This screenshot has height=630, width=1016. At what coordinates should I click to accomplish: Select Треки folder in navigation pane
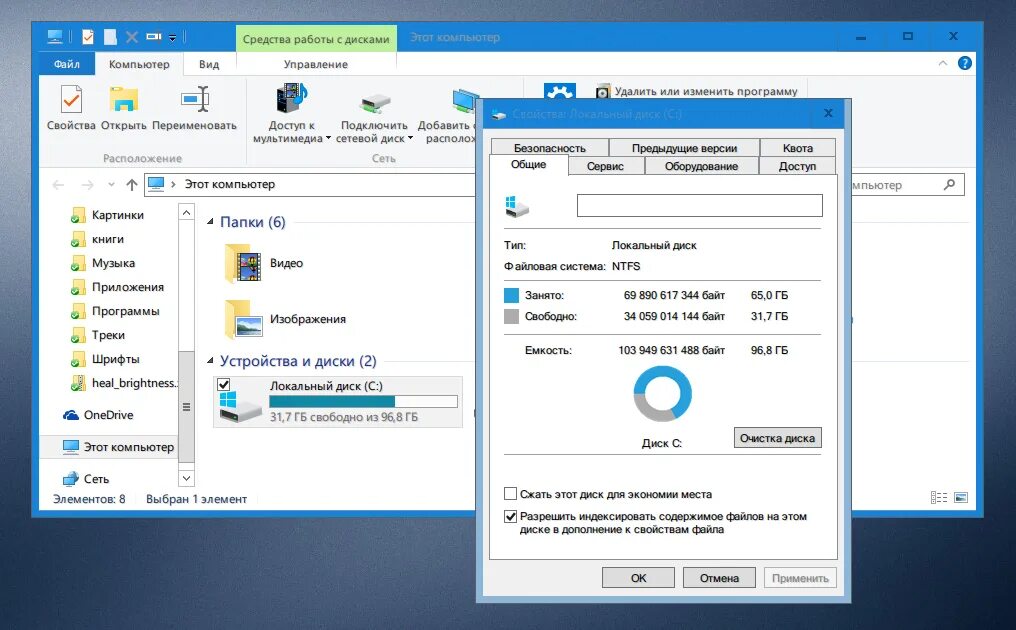click(98, 335)
